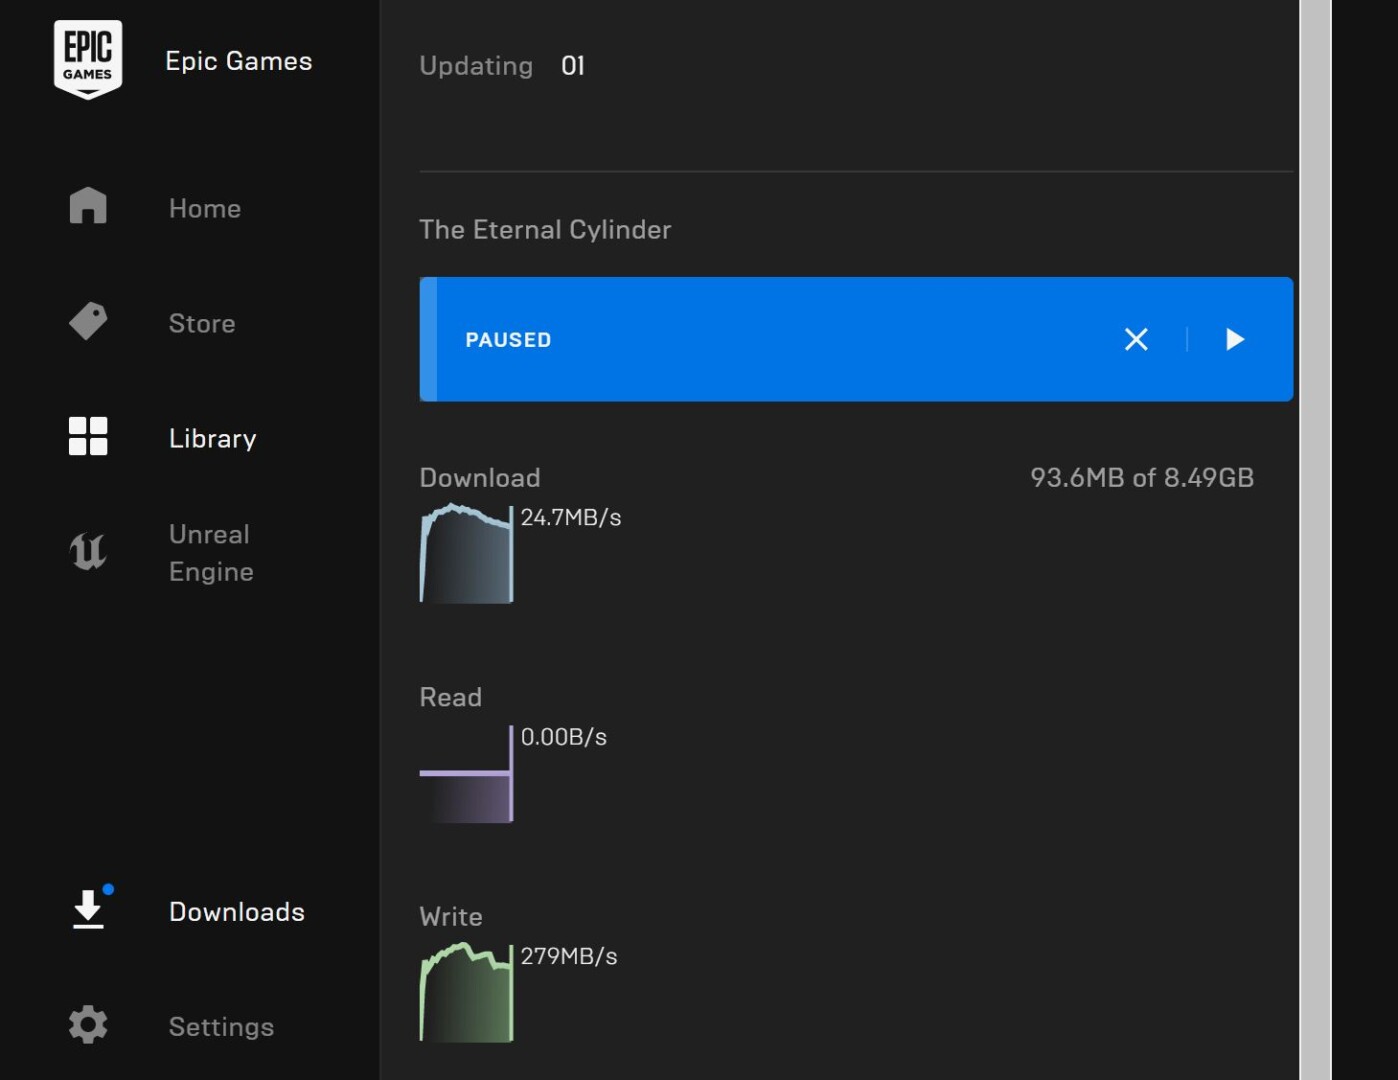This screenshot has width=1398, height=1080.
Task: Open the Unreal Engine logo icon
Action: point(88,552)
